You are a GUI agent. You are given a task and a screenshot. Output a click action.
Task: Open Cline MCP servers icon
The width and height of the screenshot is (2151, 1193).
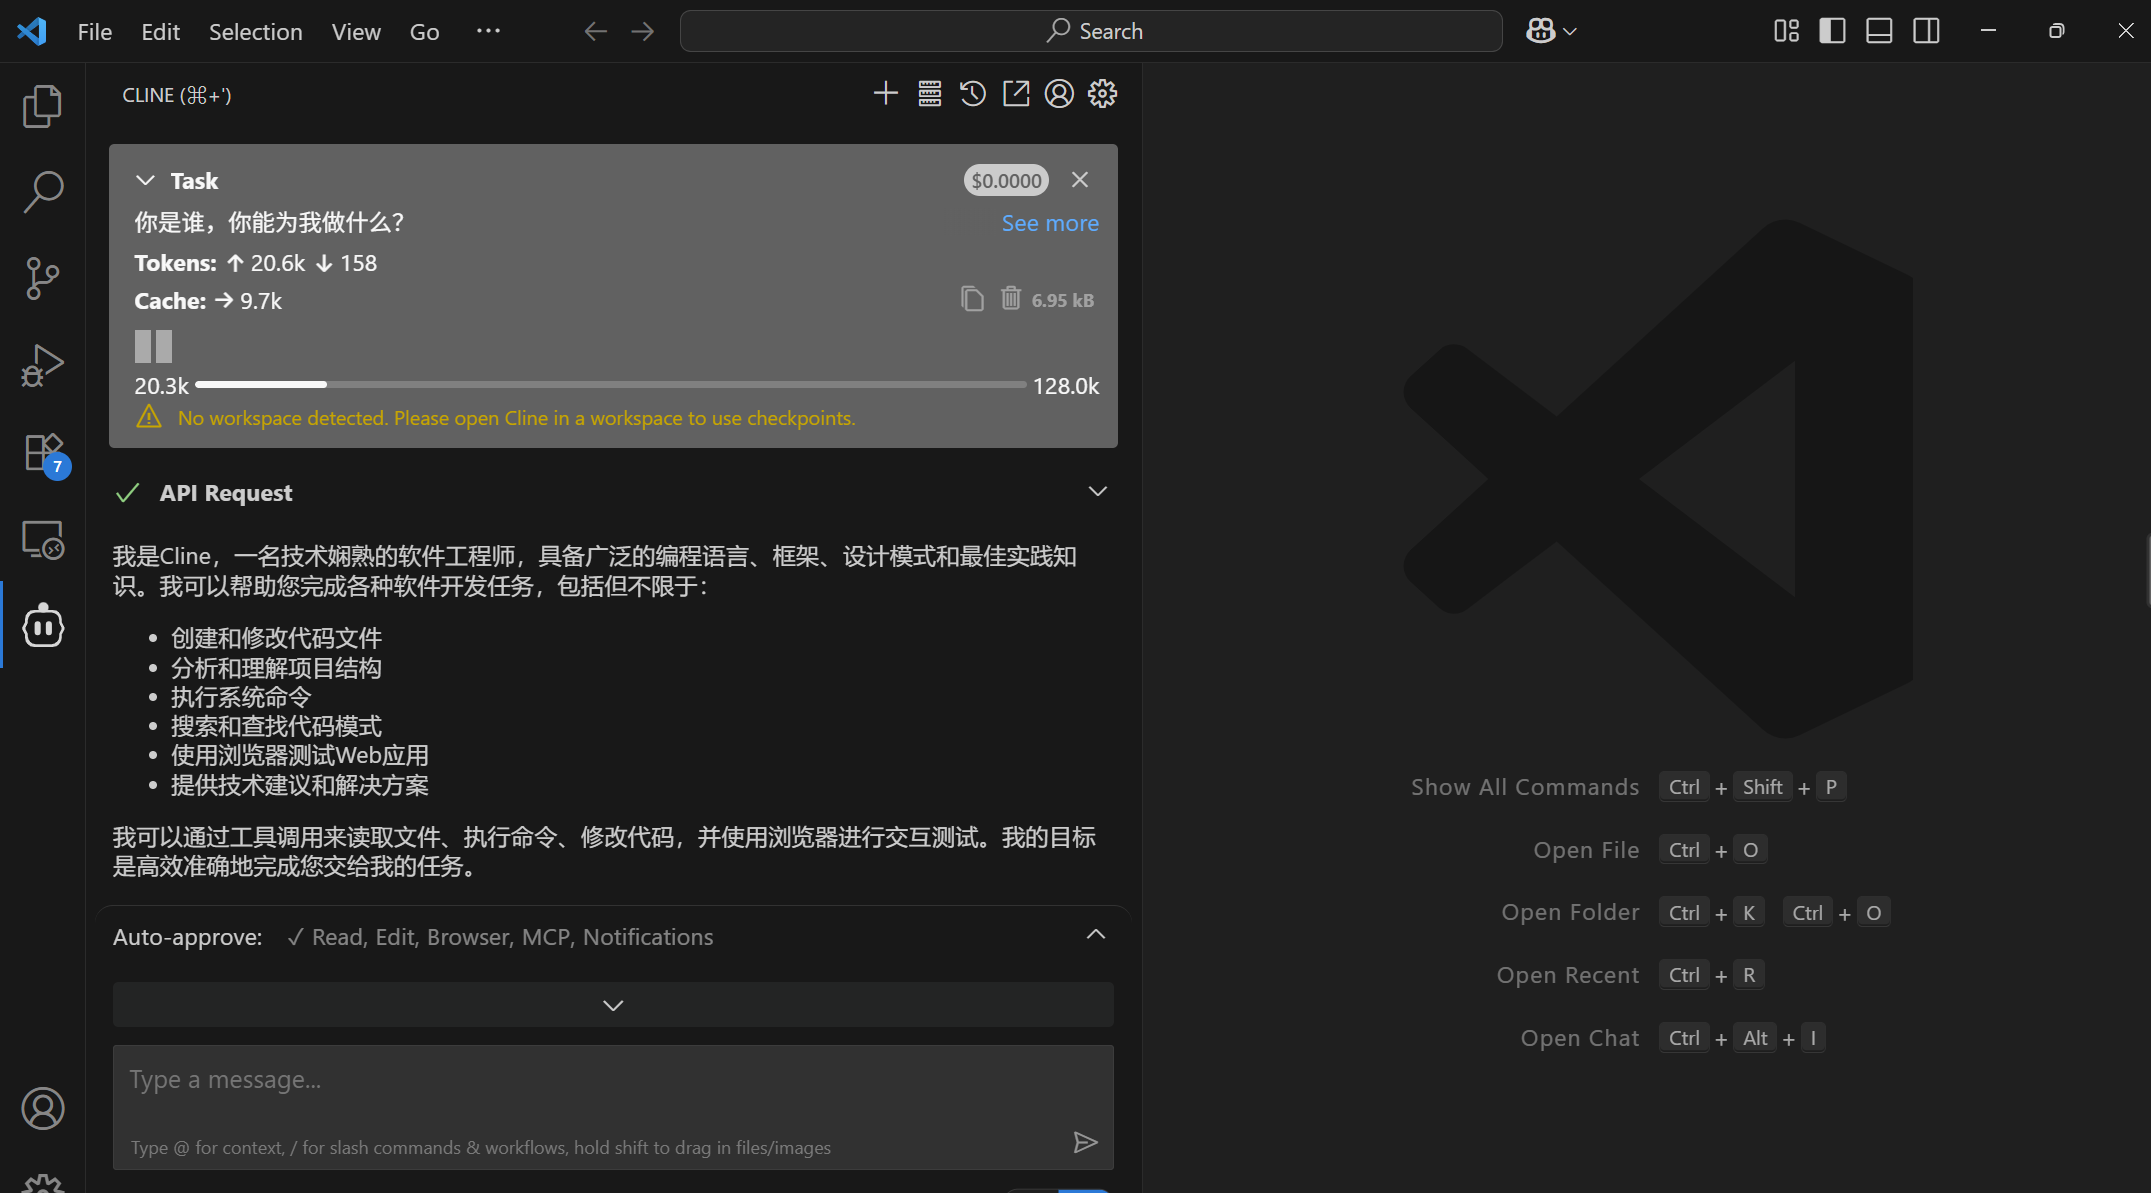coord(929,94)
